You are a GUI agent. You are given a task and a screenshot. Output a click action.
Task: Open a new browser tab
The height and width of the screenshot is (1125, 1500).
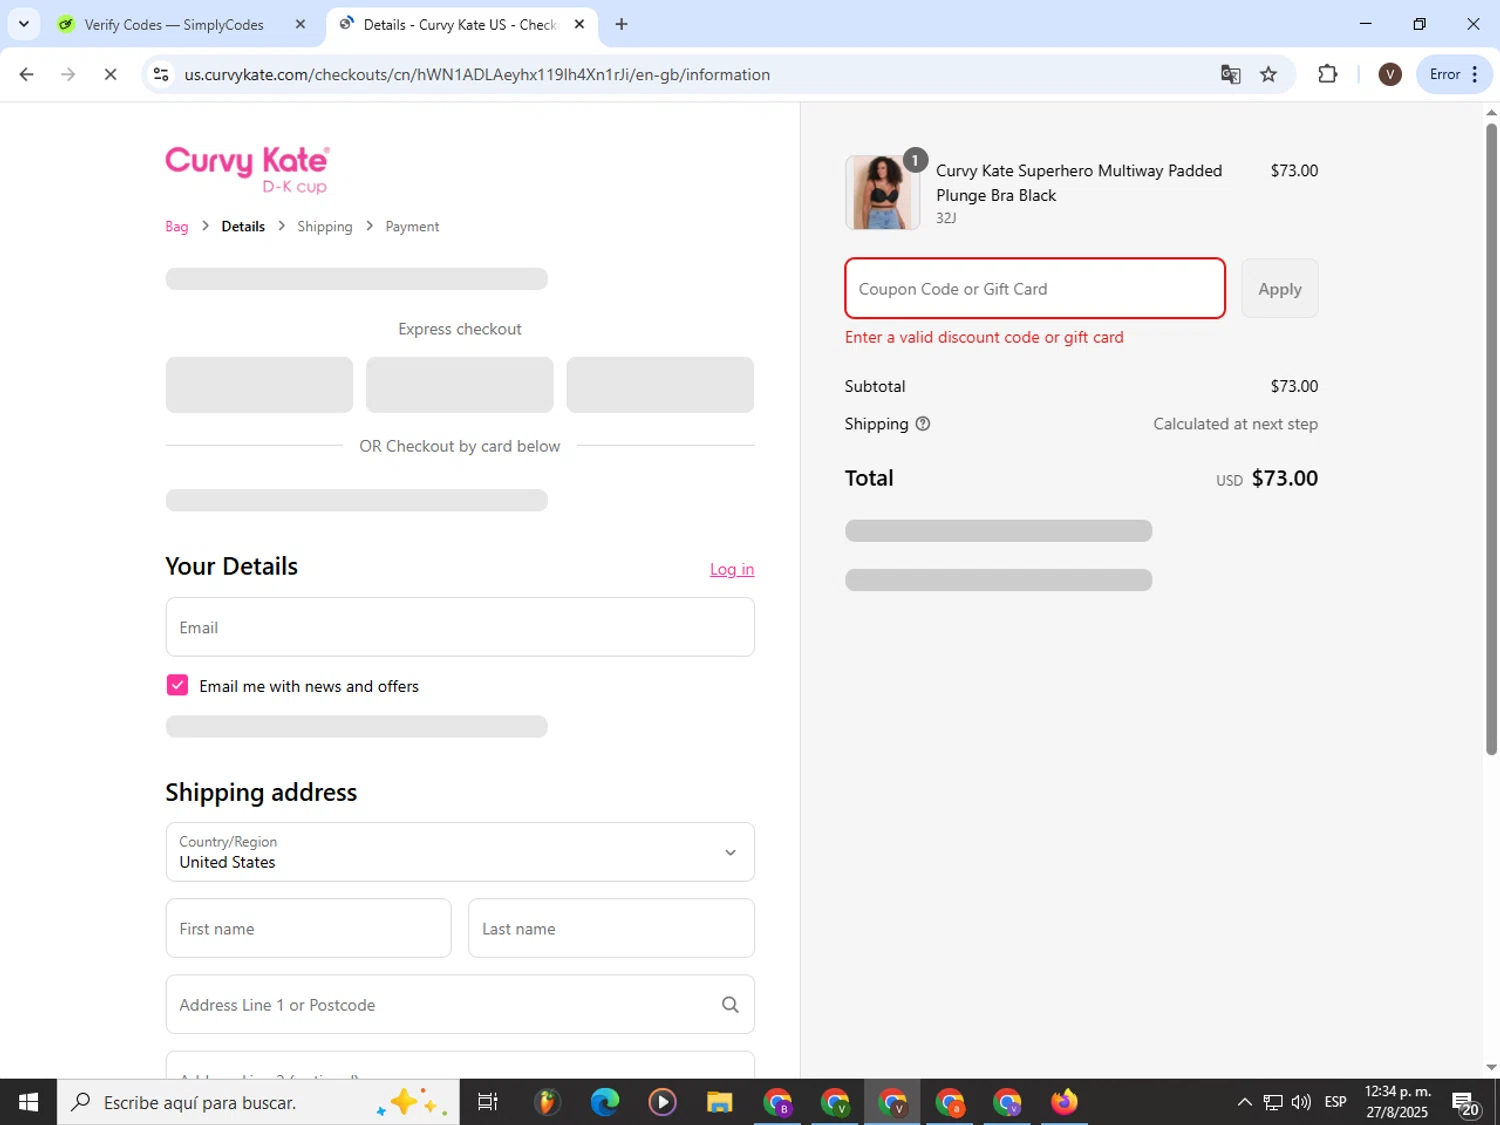pos(622,24)
